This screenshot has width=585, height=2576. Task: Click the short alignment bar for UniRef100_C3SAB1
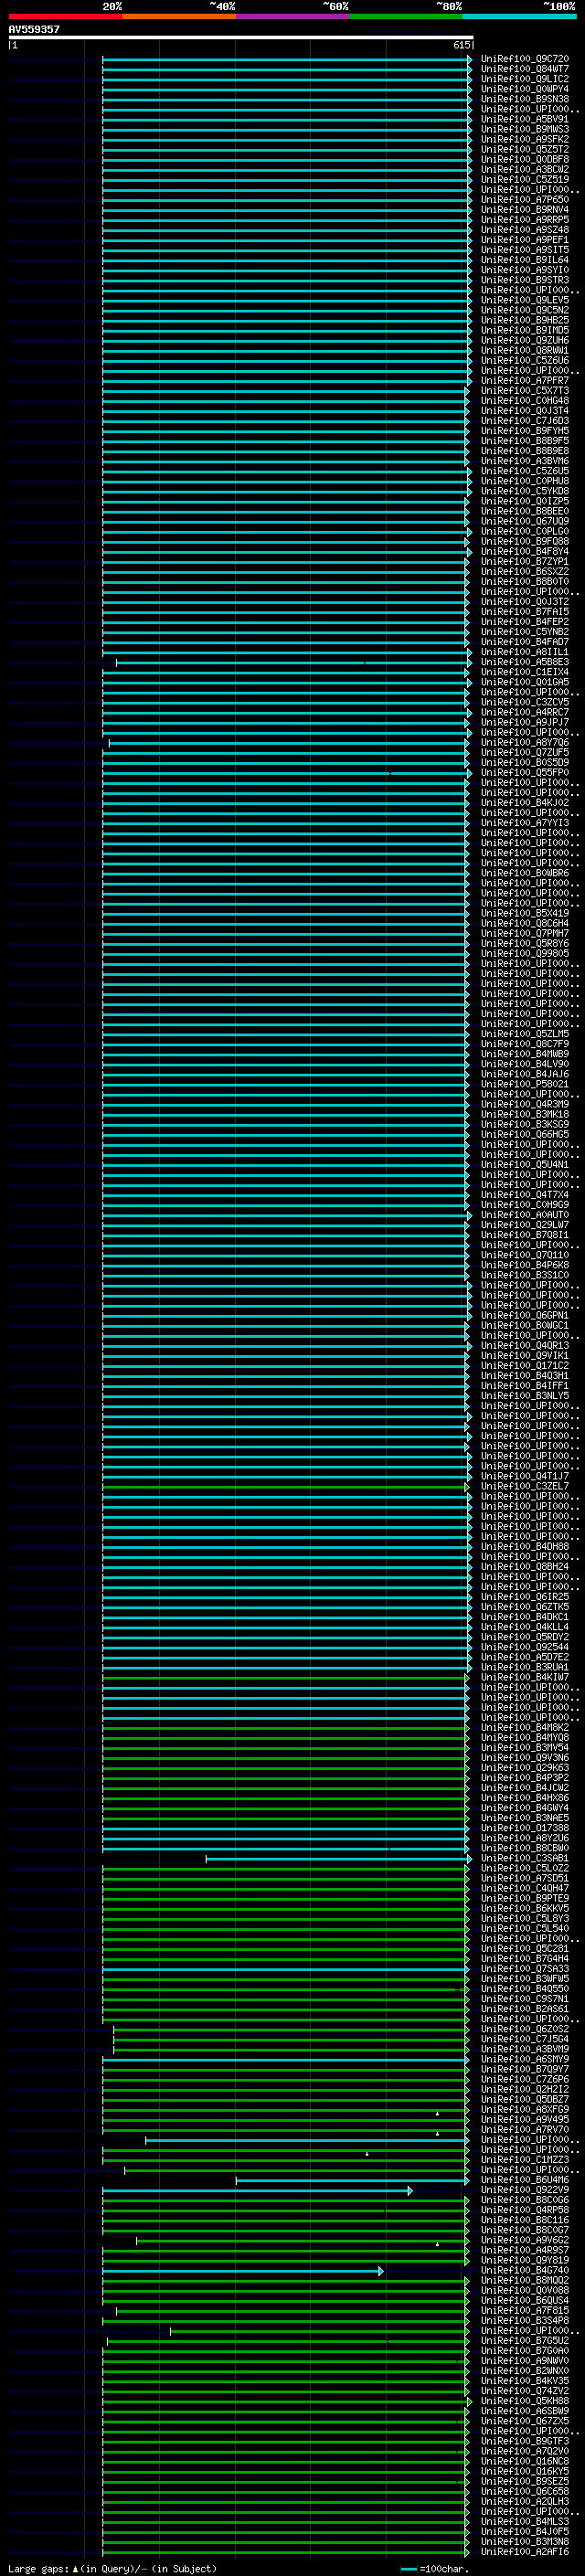[338, 1859]
